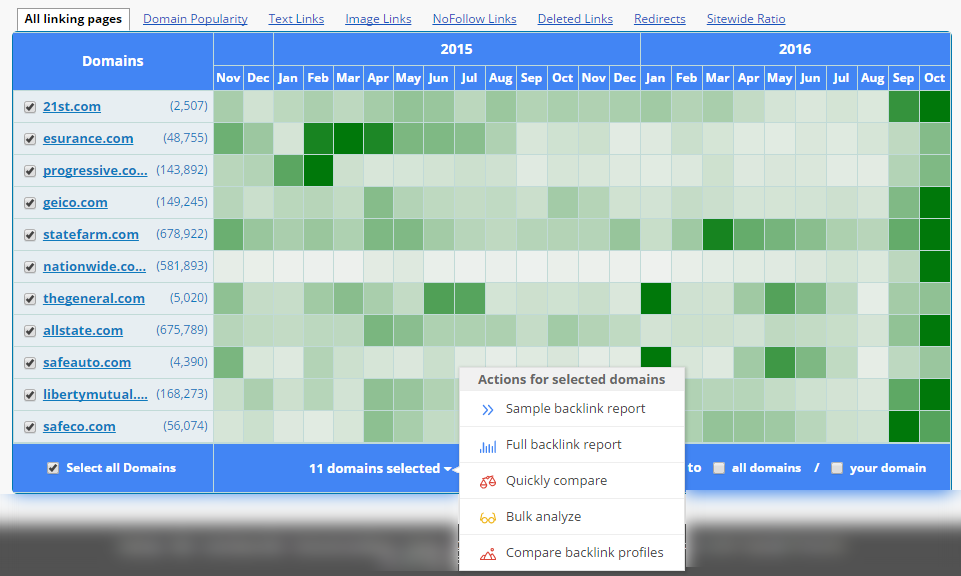Click the 2015 year header
The width and height of the screenshot is (961, 576).
(457, 49)
